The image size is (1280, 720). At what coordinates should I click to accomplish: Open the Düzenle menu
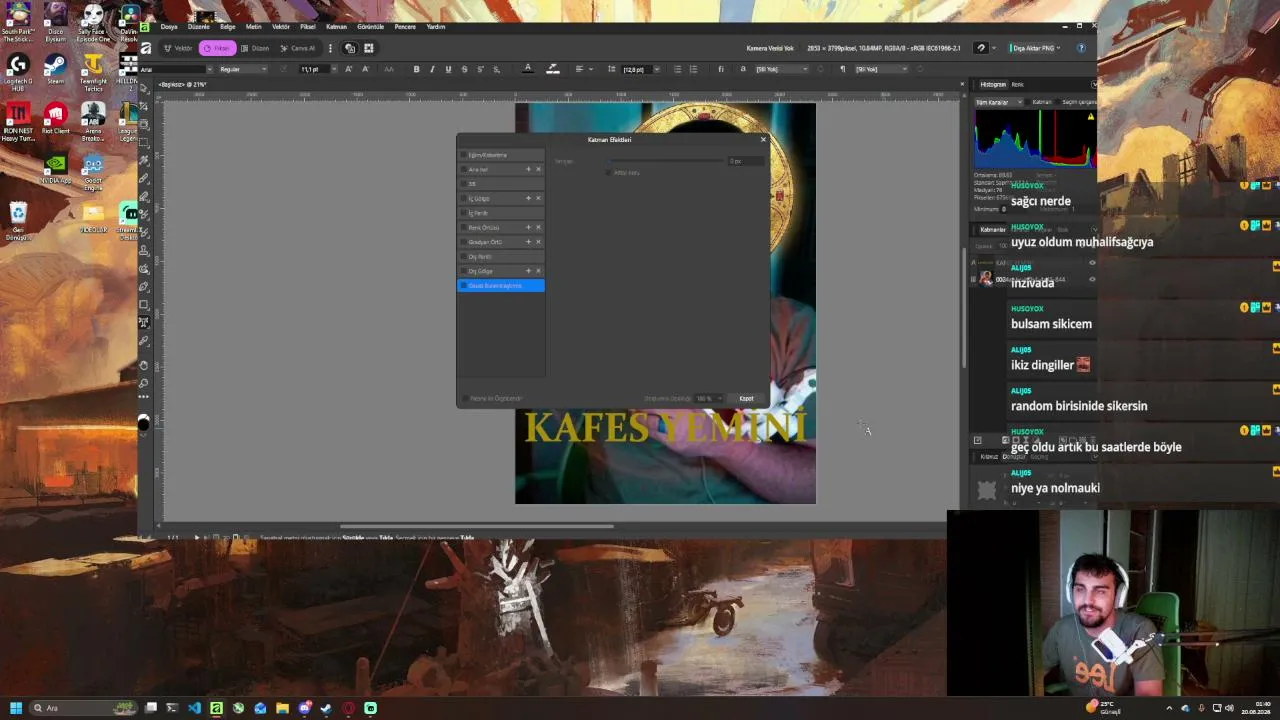[x=199, y=27]
